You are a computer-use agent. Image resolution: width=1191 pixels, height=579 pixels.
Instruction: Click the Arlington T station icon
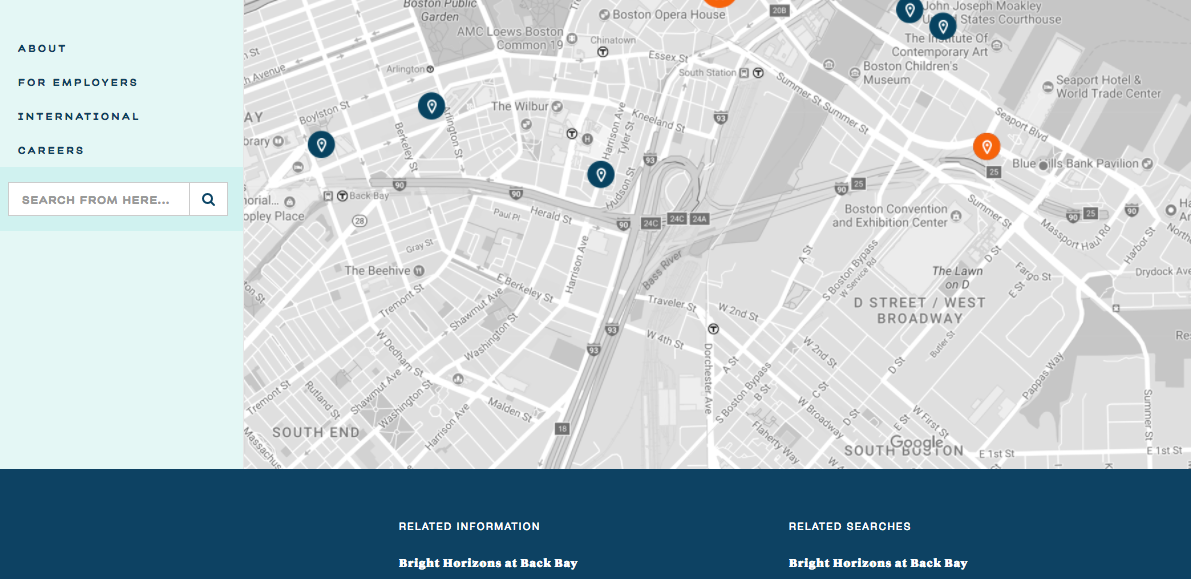(x=430, y=69)
